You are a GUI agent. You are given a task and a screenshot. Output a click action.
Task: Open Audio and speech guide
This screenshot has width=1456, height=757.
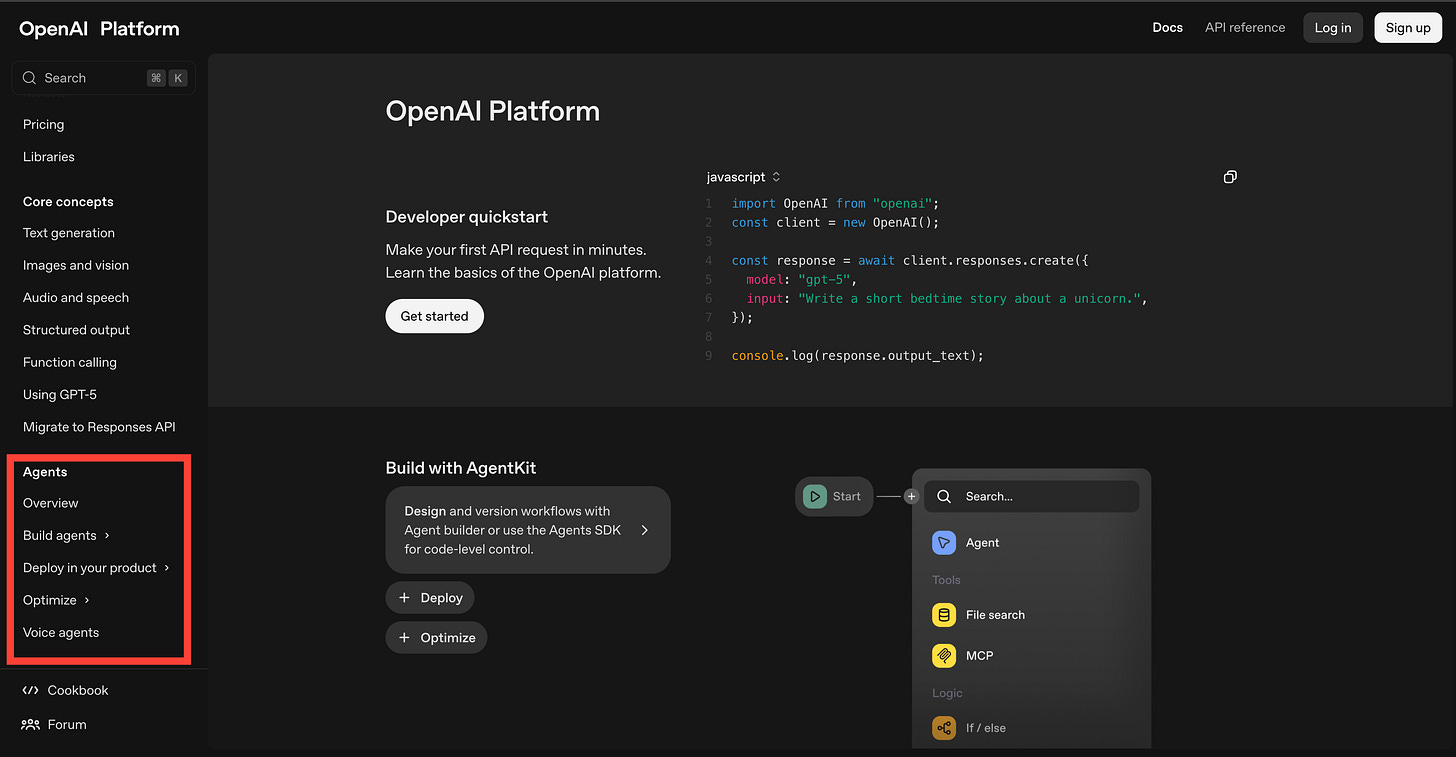(x=76, y=297)
